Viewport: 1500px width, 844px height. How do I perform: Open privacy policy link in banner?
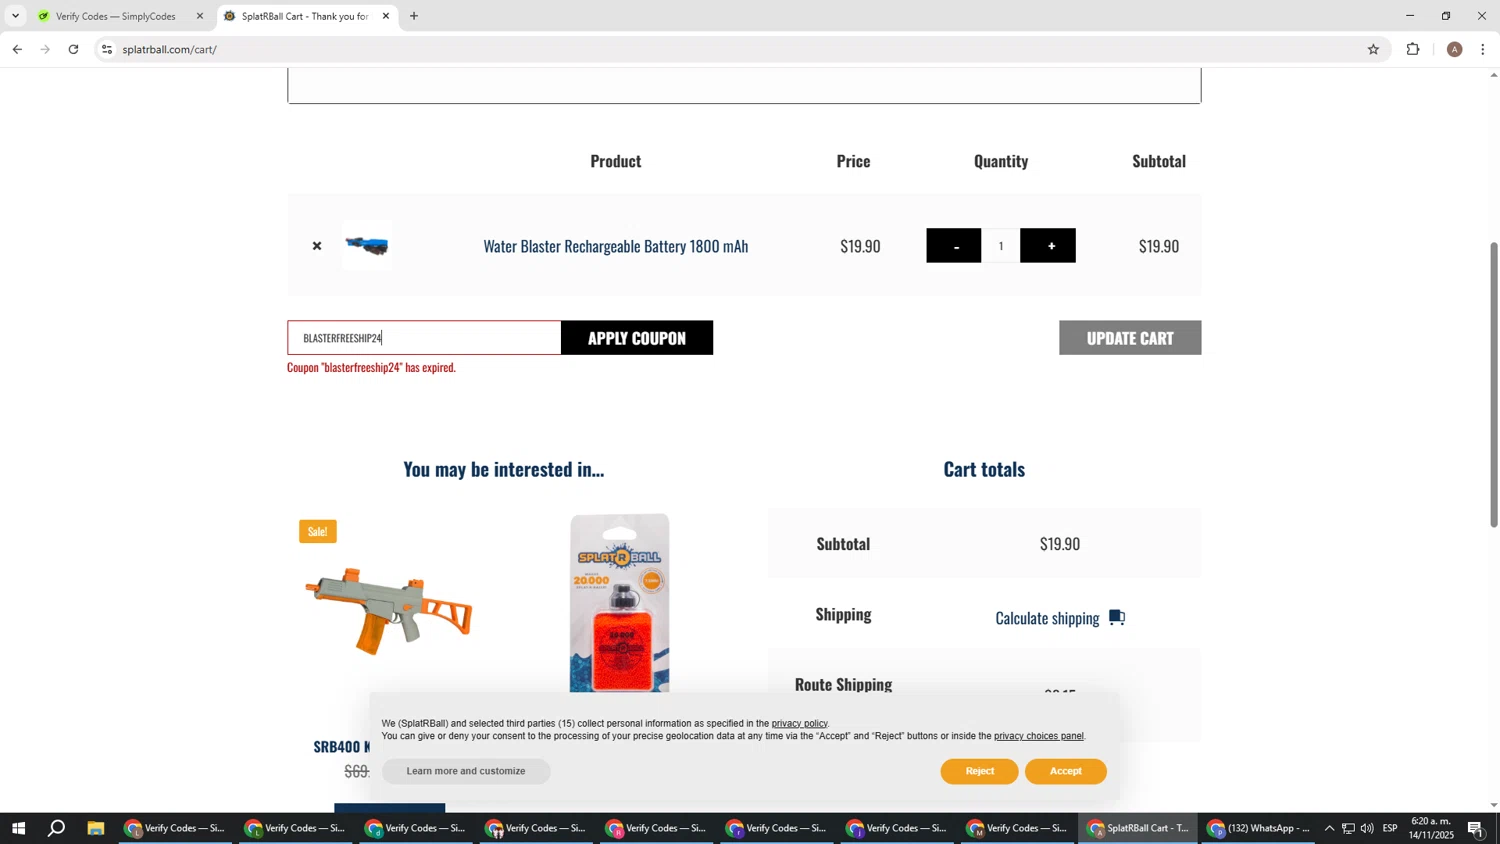pyautogui.click(x=799, y=723)
